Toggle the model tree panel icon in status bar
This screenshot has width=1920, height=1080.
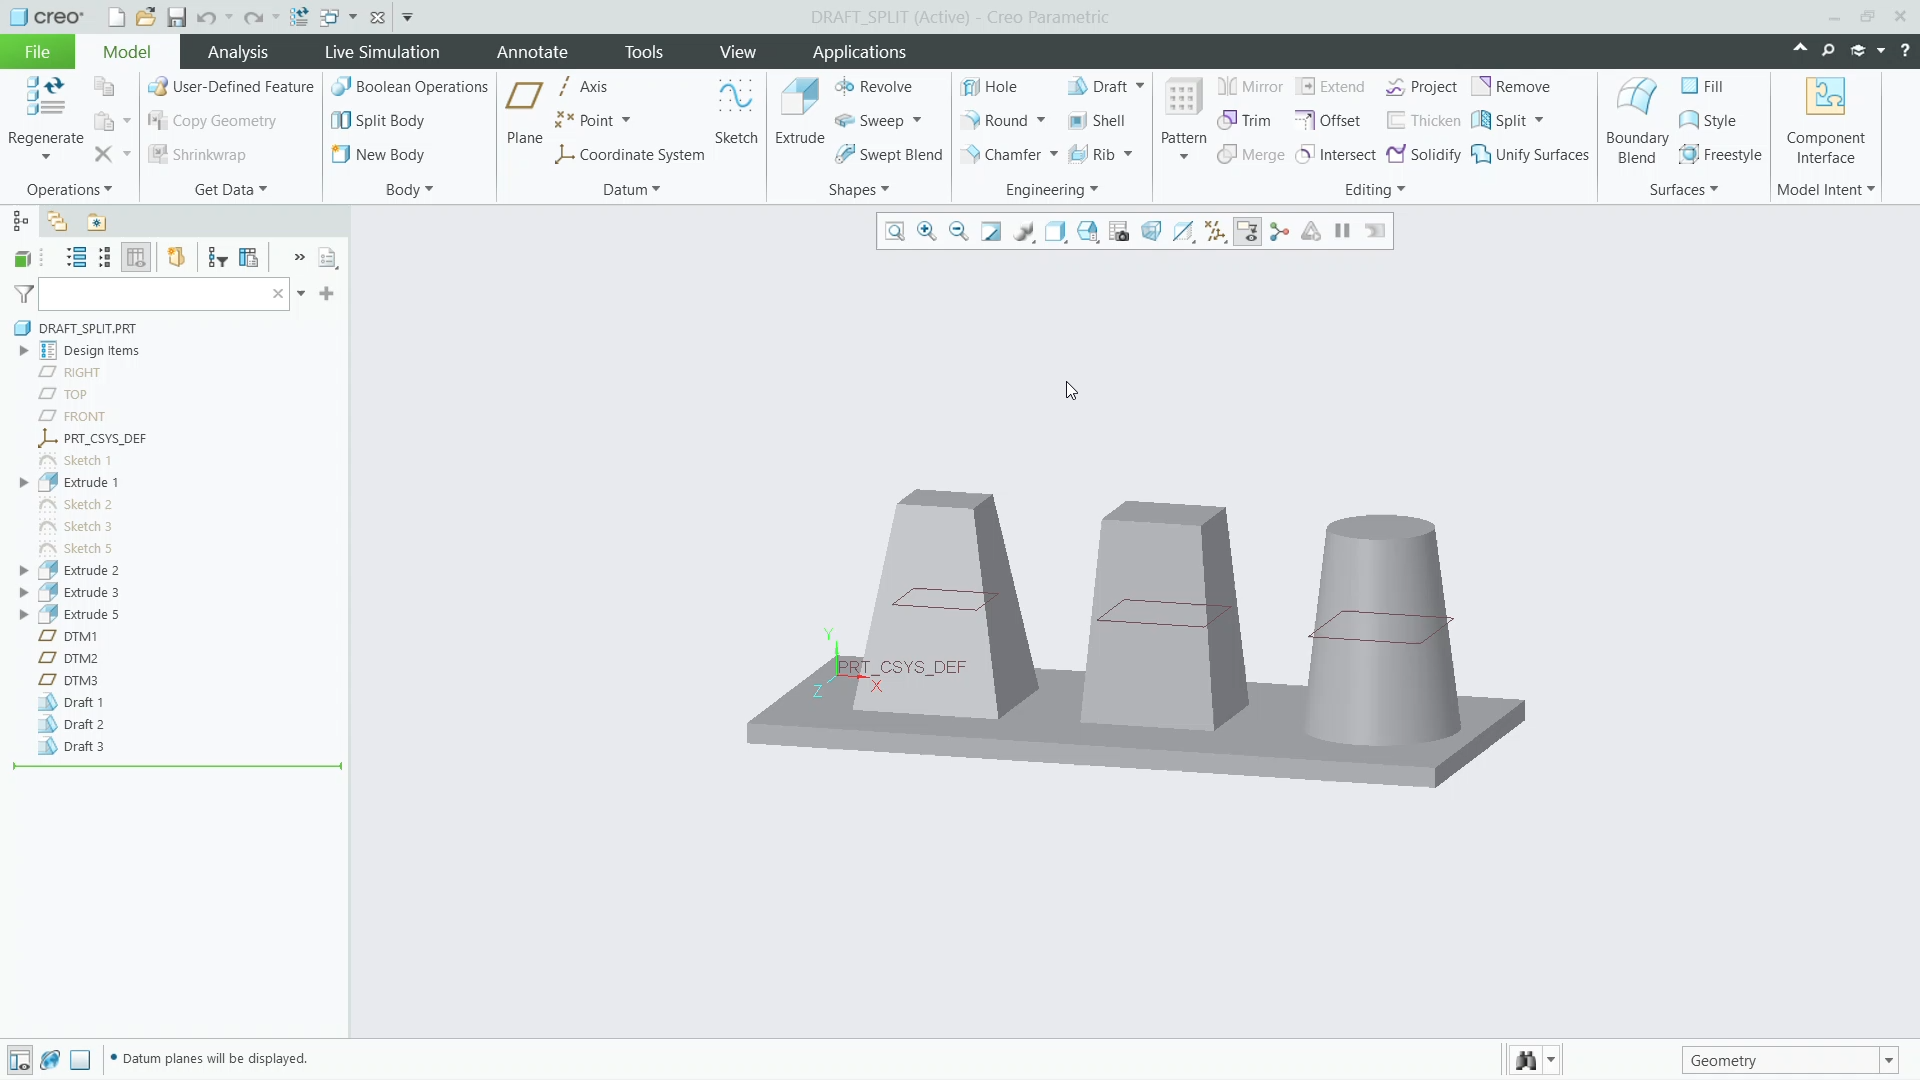click(19, 1060)
